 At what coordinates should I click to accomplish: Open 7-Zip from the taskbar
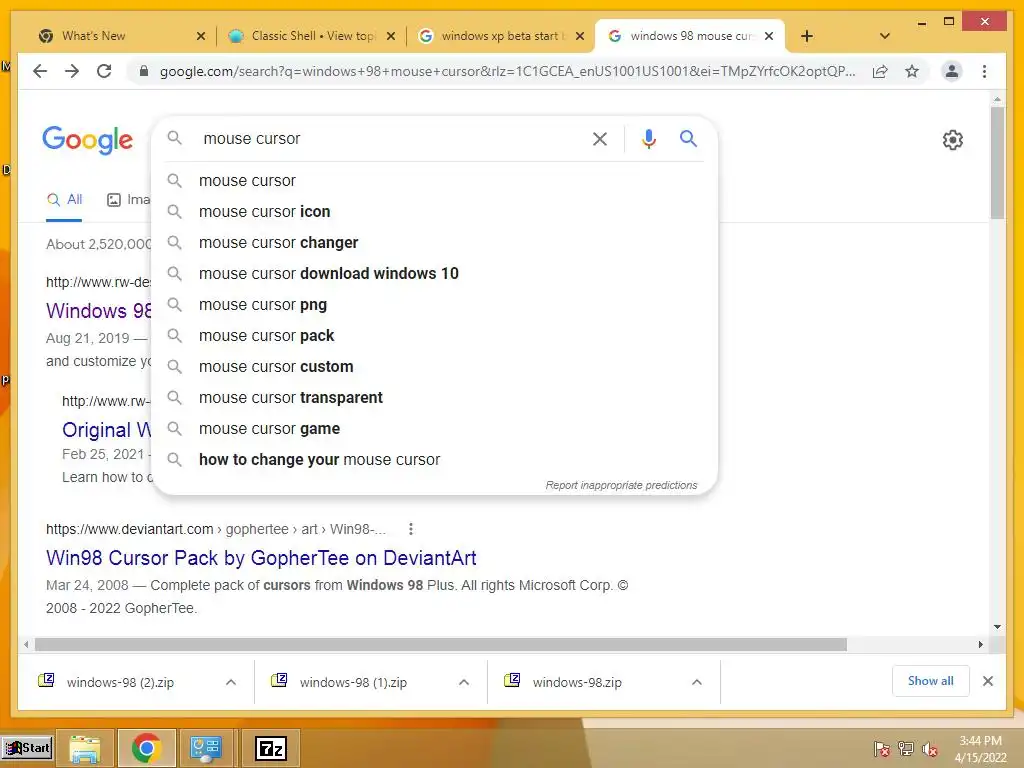[271, 748]
